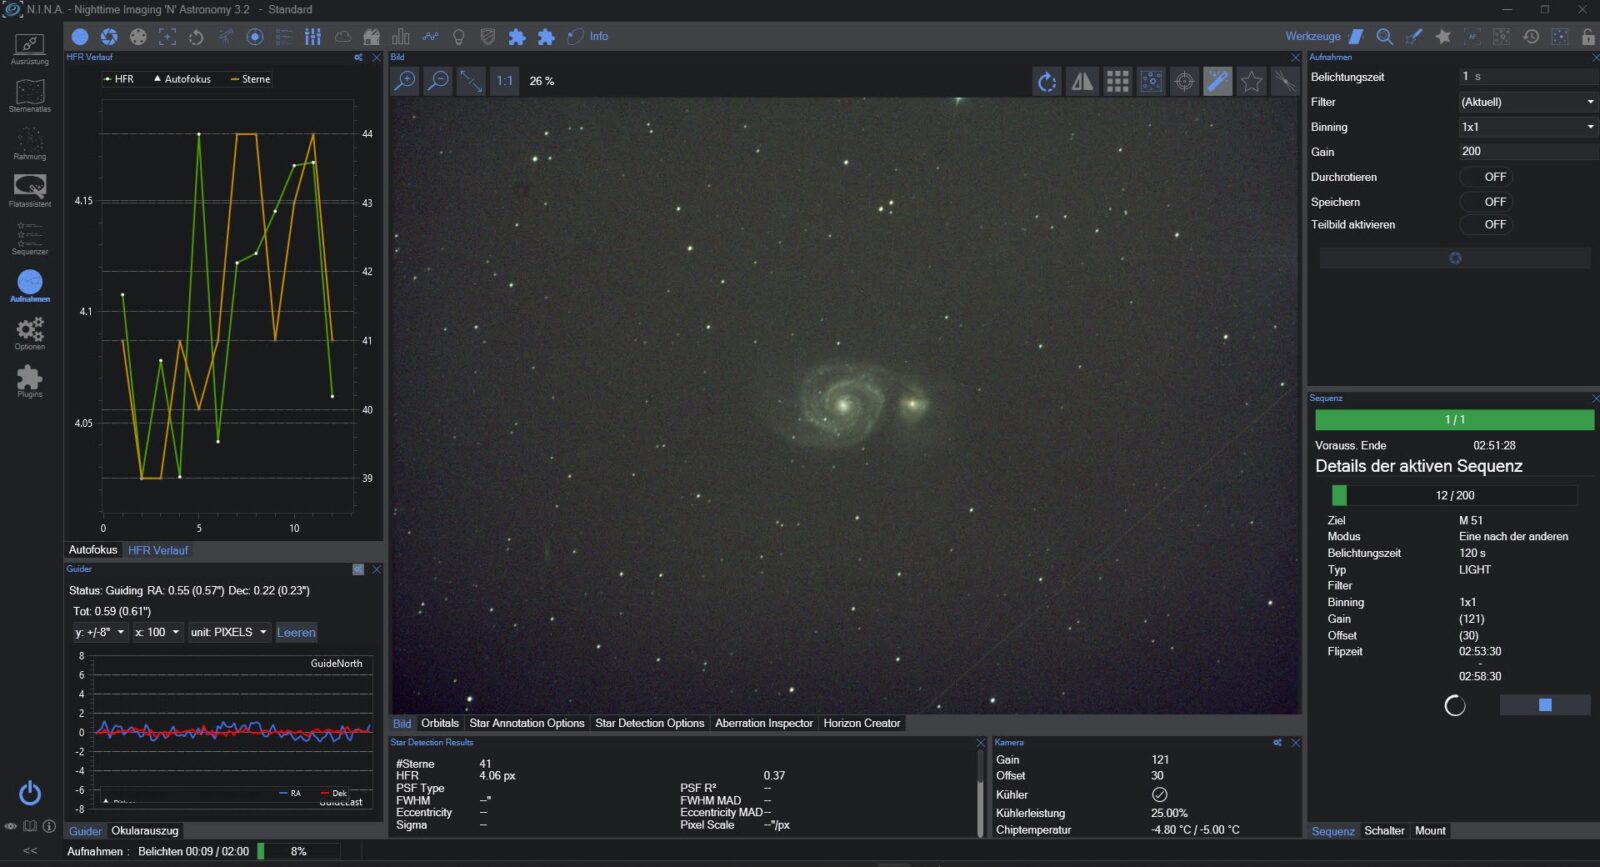Enable the star detection star icon
Viewport: 1600px width, 867px height.
coord(1251,82)
